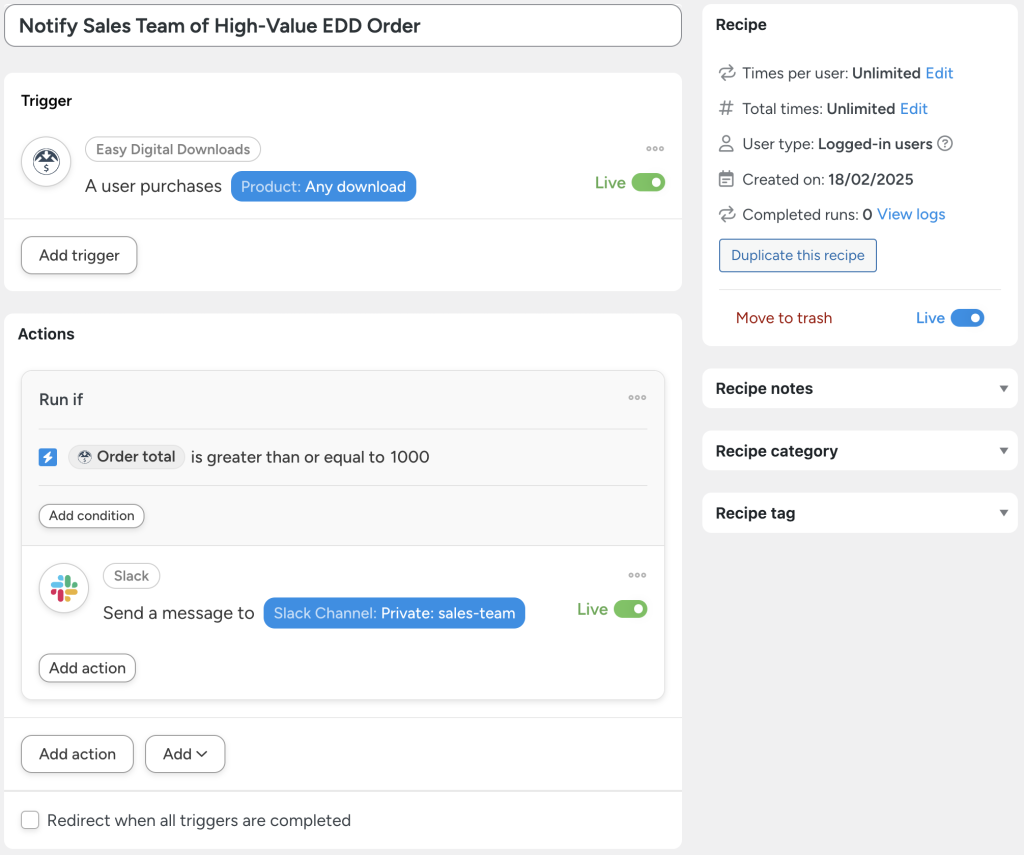
Task: Click the recipe title input field
Action: (x=342, y=25)
